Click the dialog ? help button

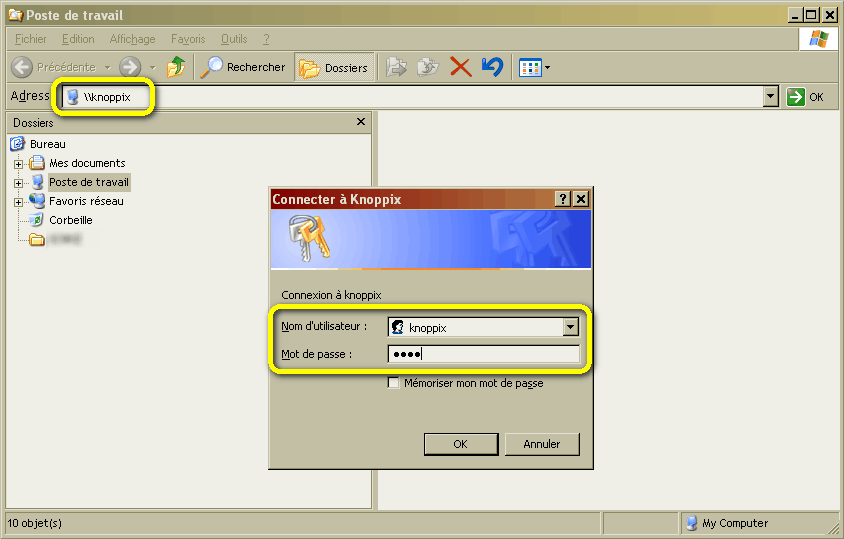point(562,199)
